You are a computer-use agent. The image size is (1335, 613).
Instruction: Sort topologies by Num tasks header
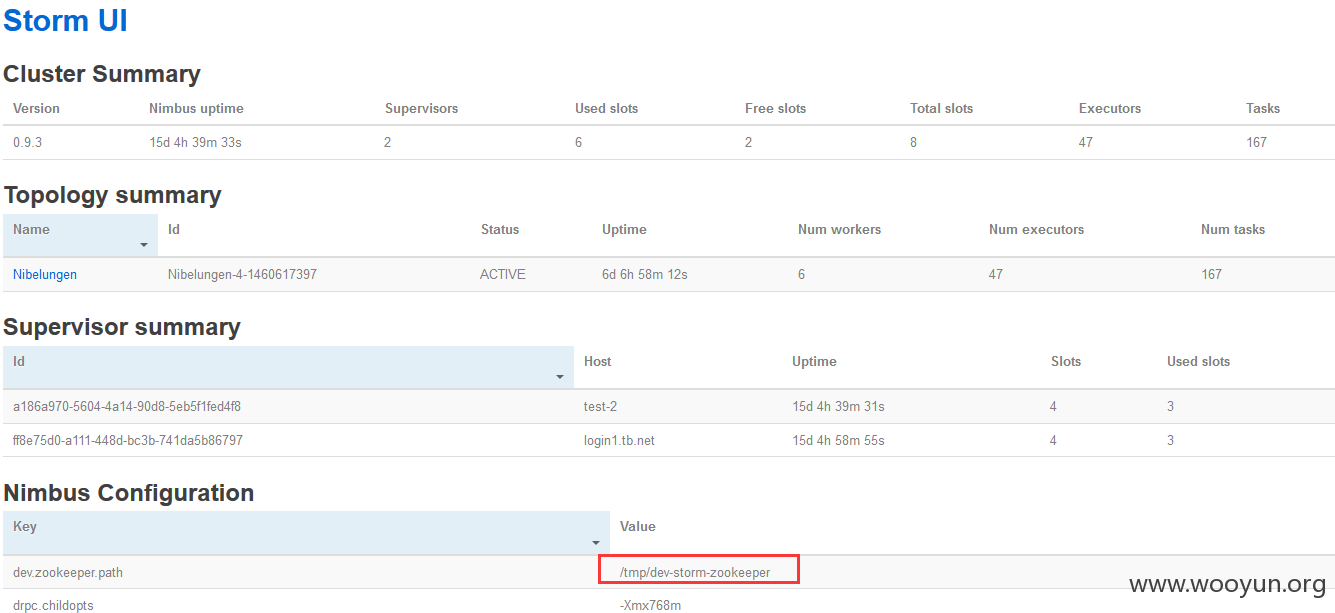click(1233, 229)
